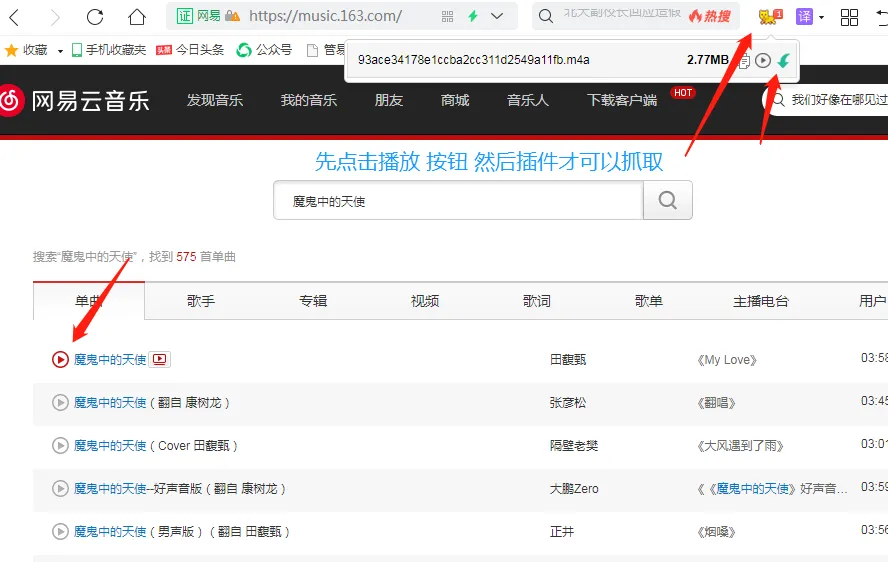Open album 《烟嗓》
888x562 pixels.
pos(716,531)
